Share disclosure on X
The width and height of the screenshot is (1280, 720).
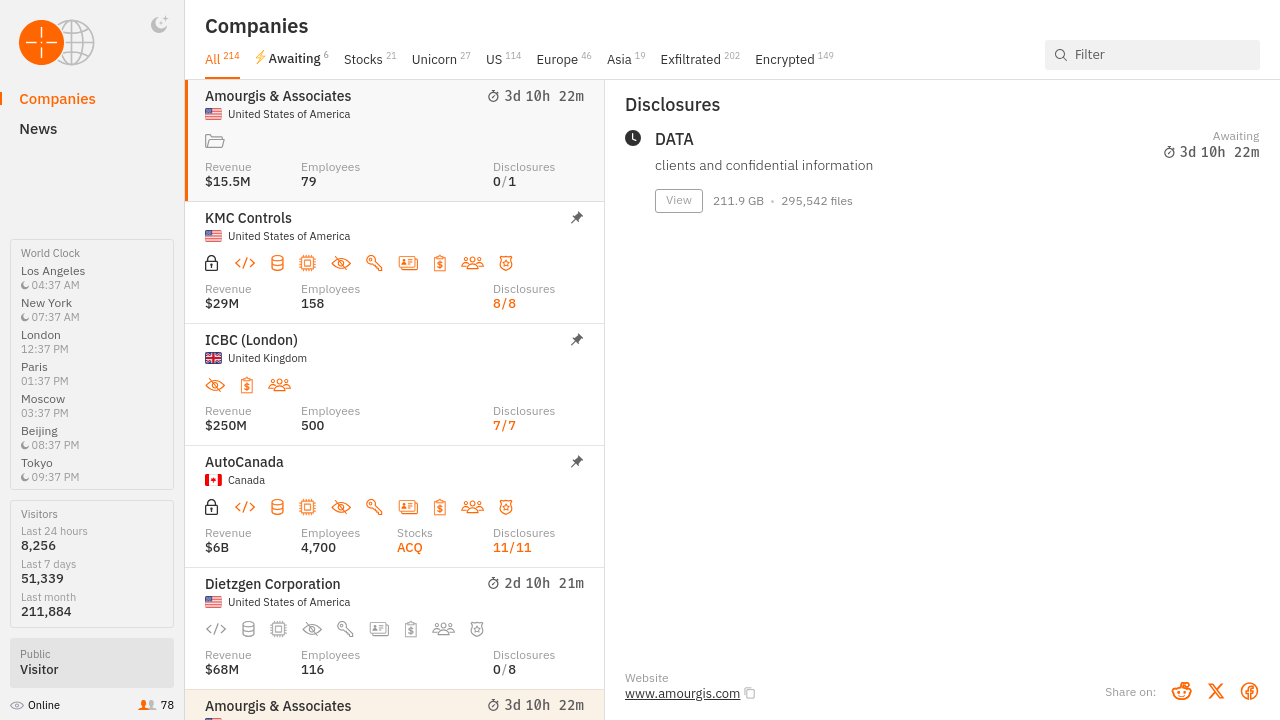[x=1216, y=691]
